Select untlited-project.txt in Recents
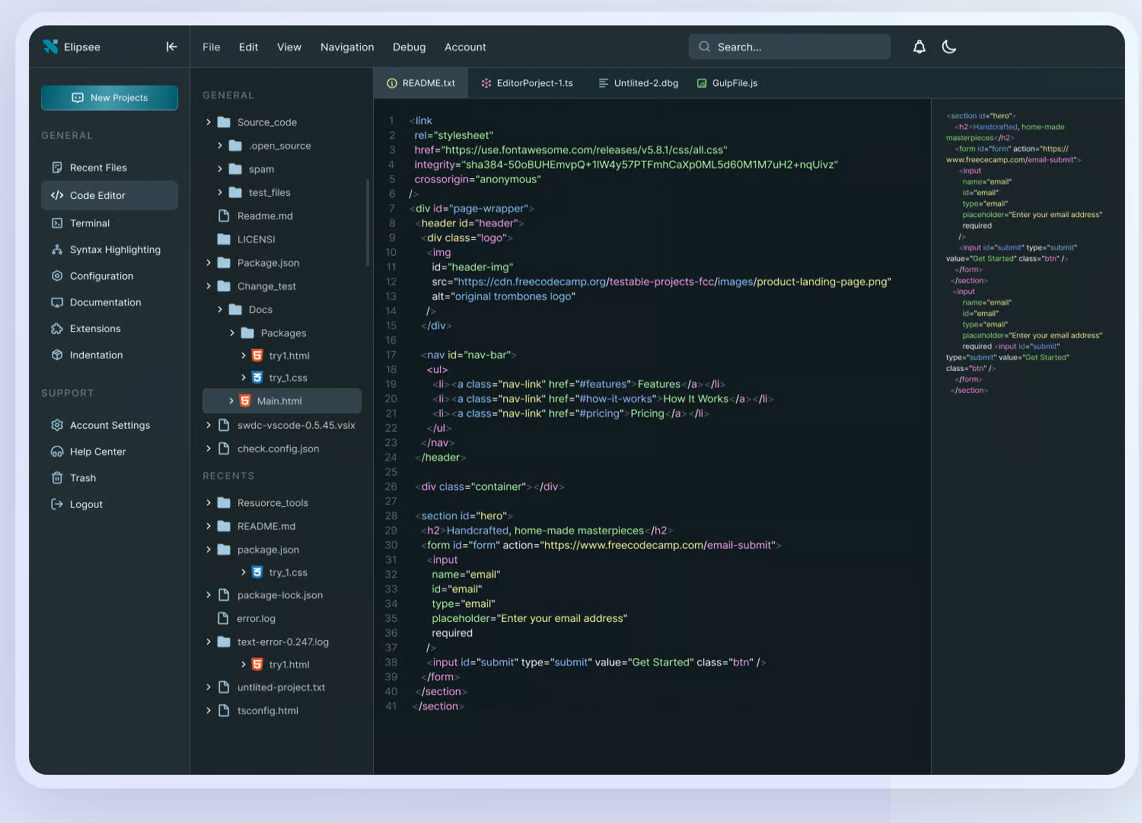The width and height of the screenshot is (1142, 823). (282, 687)
